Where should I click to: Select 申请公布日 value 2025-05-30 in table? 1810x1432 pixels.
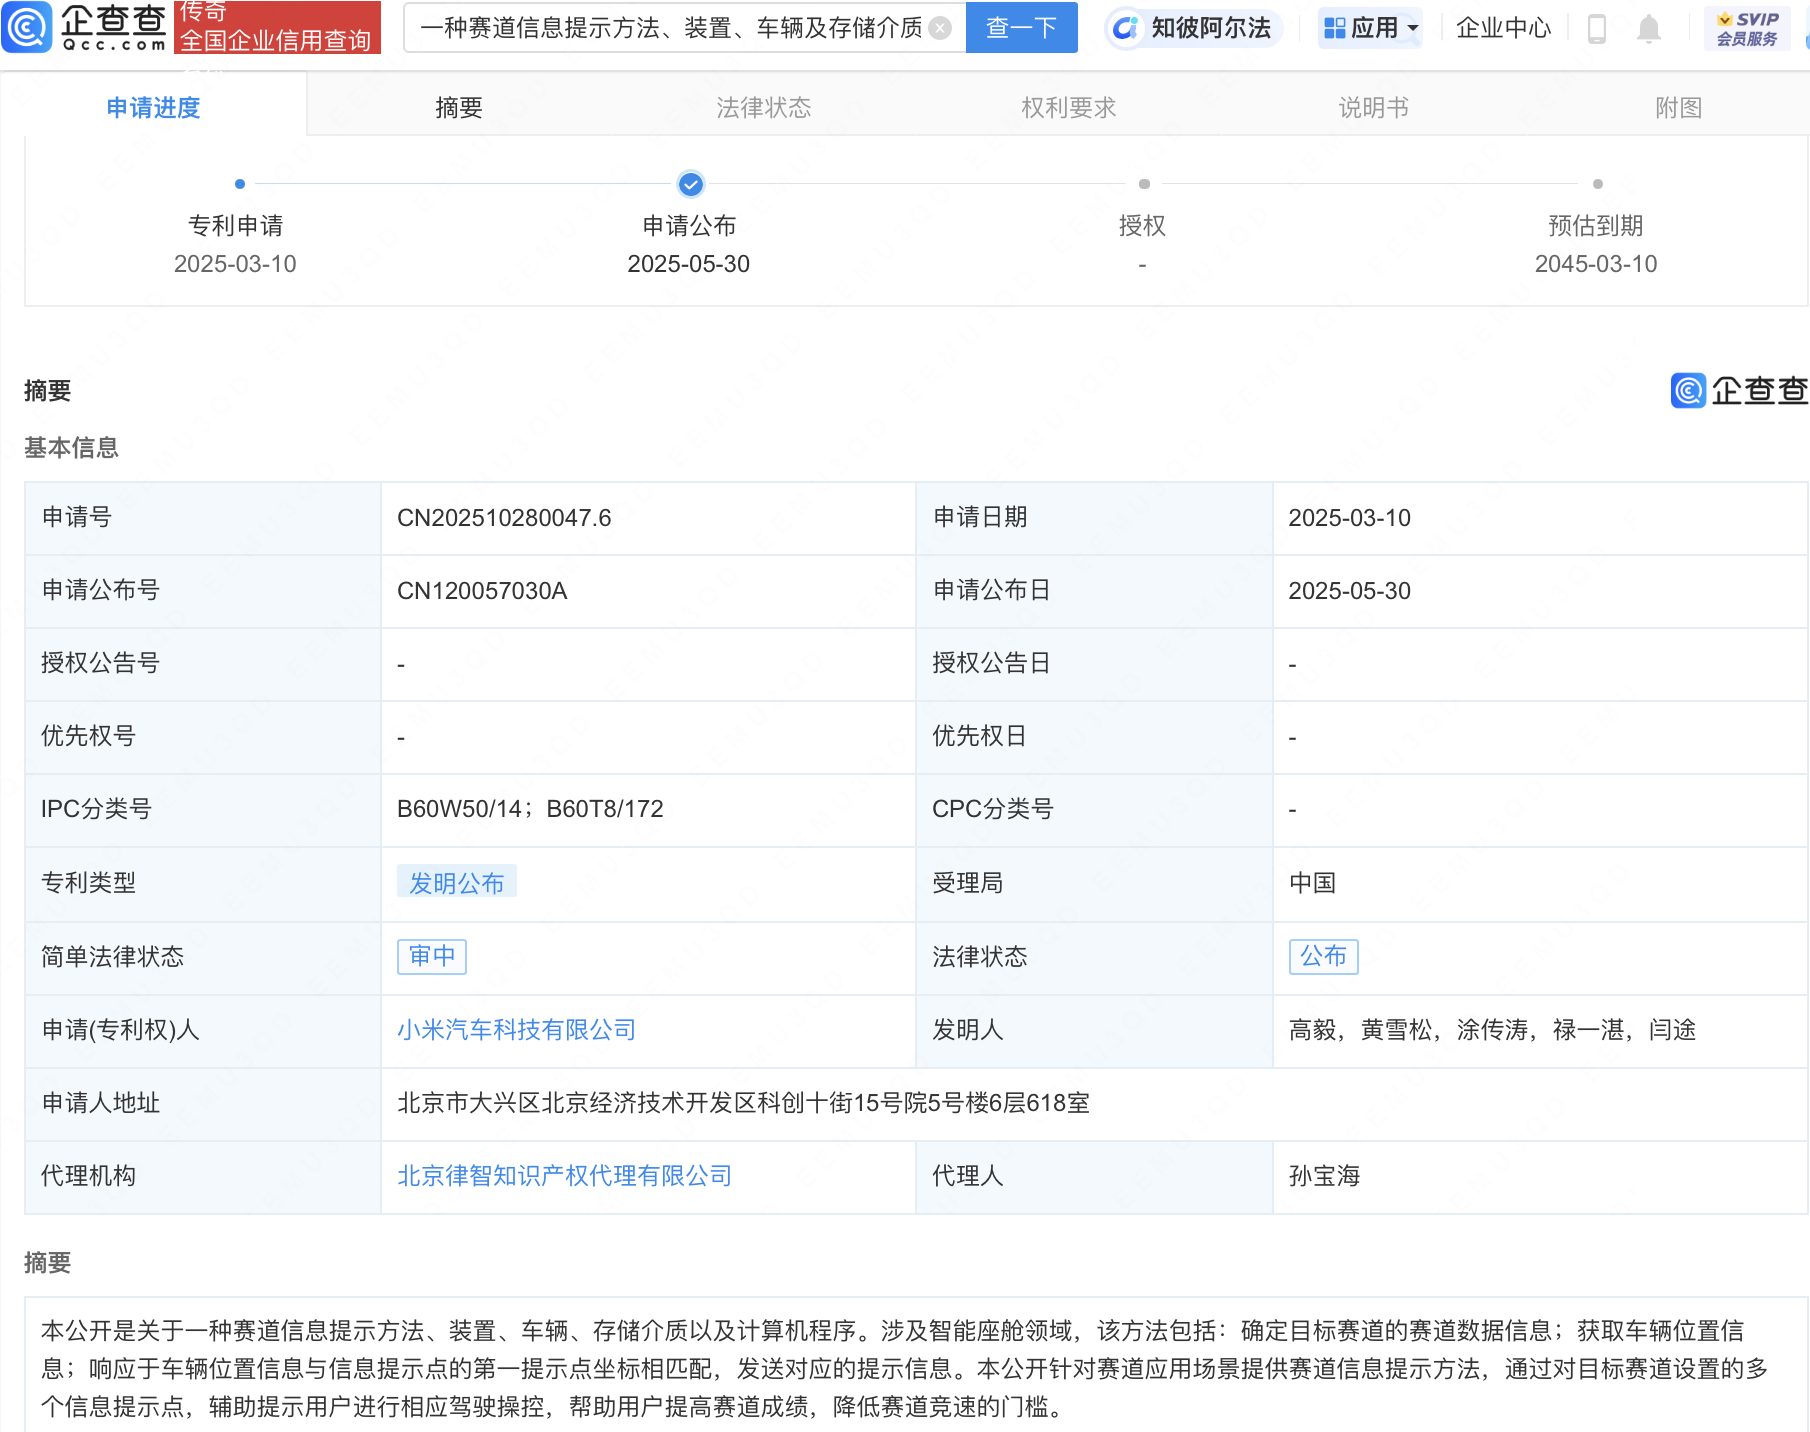tap(1350, 591)
